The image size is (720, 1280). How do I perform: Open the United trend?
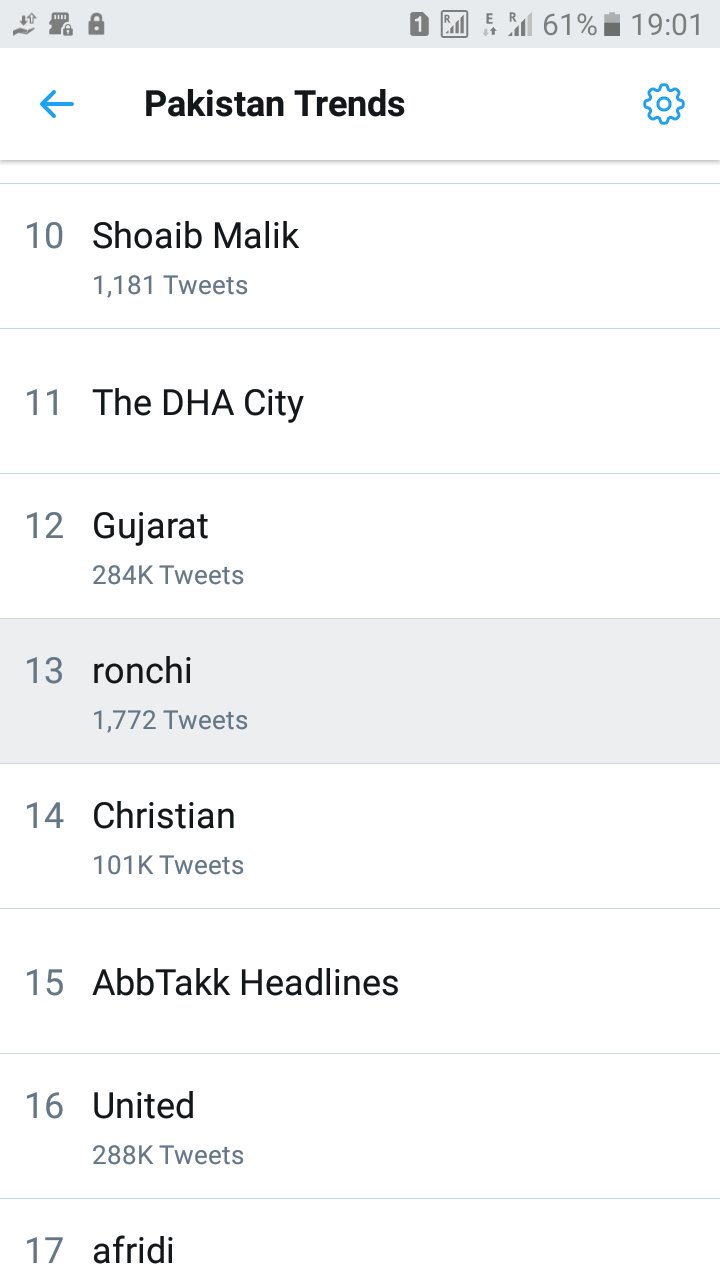pyautogui.click(x=143, y=1107)
